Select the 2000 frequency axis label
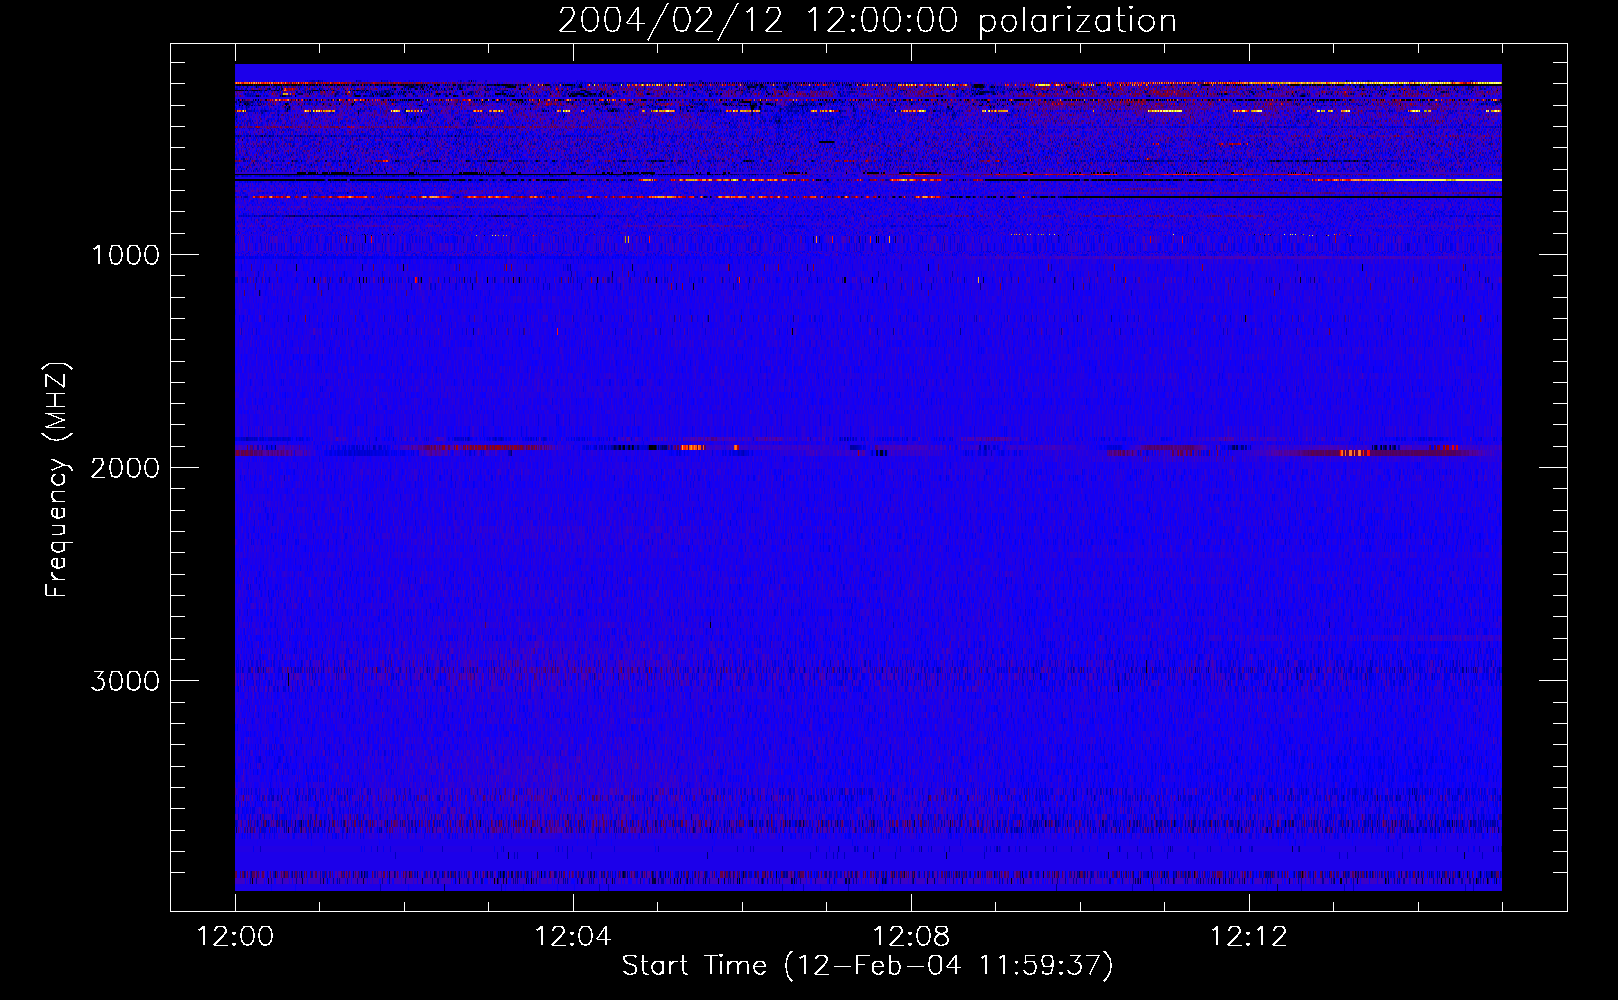 125,468
